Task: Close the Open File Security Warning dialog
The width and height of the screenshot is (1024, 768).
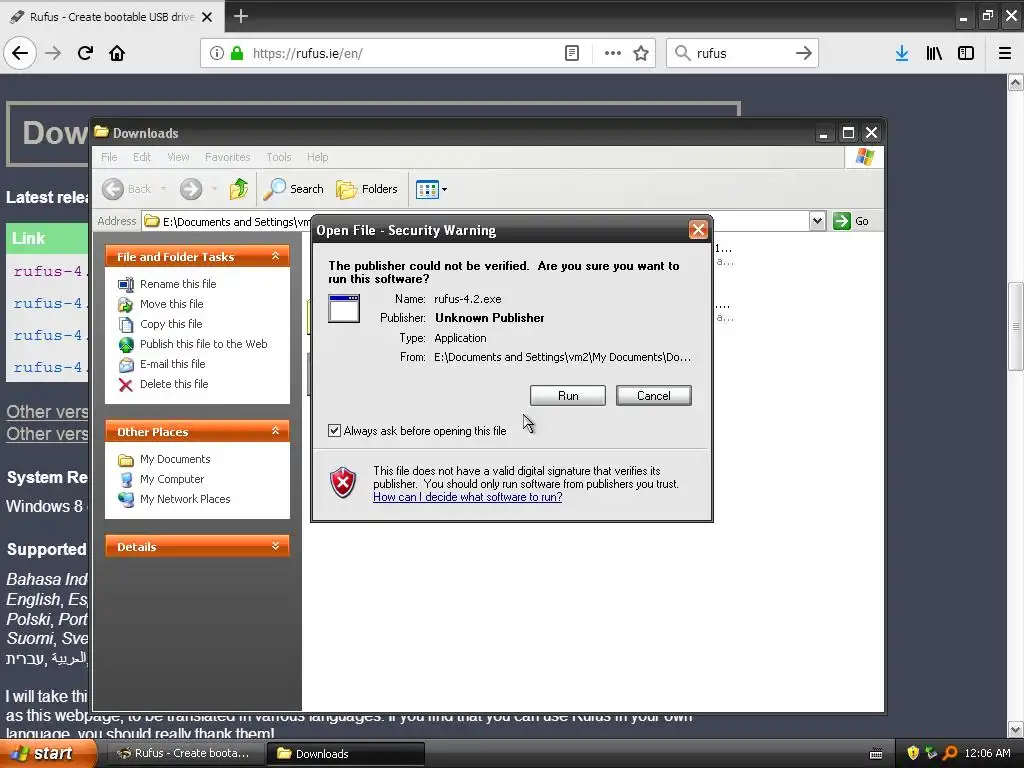Action: click(698, 230)
